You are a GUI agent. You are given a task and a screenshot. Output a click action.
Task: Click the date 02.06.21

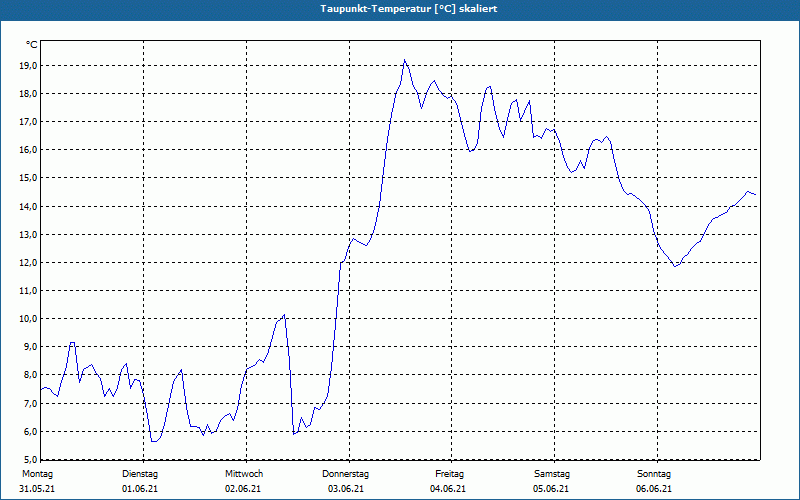pos(243,489)
